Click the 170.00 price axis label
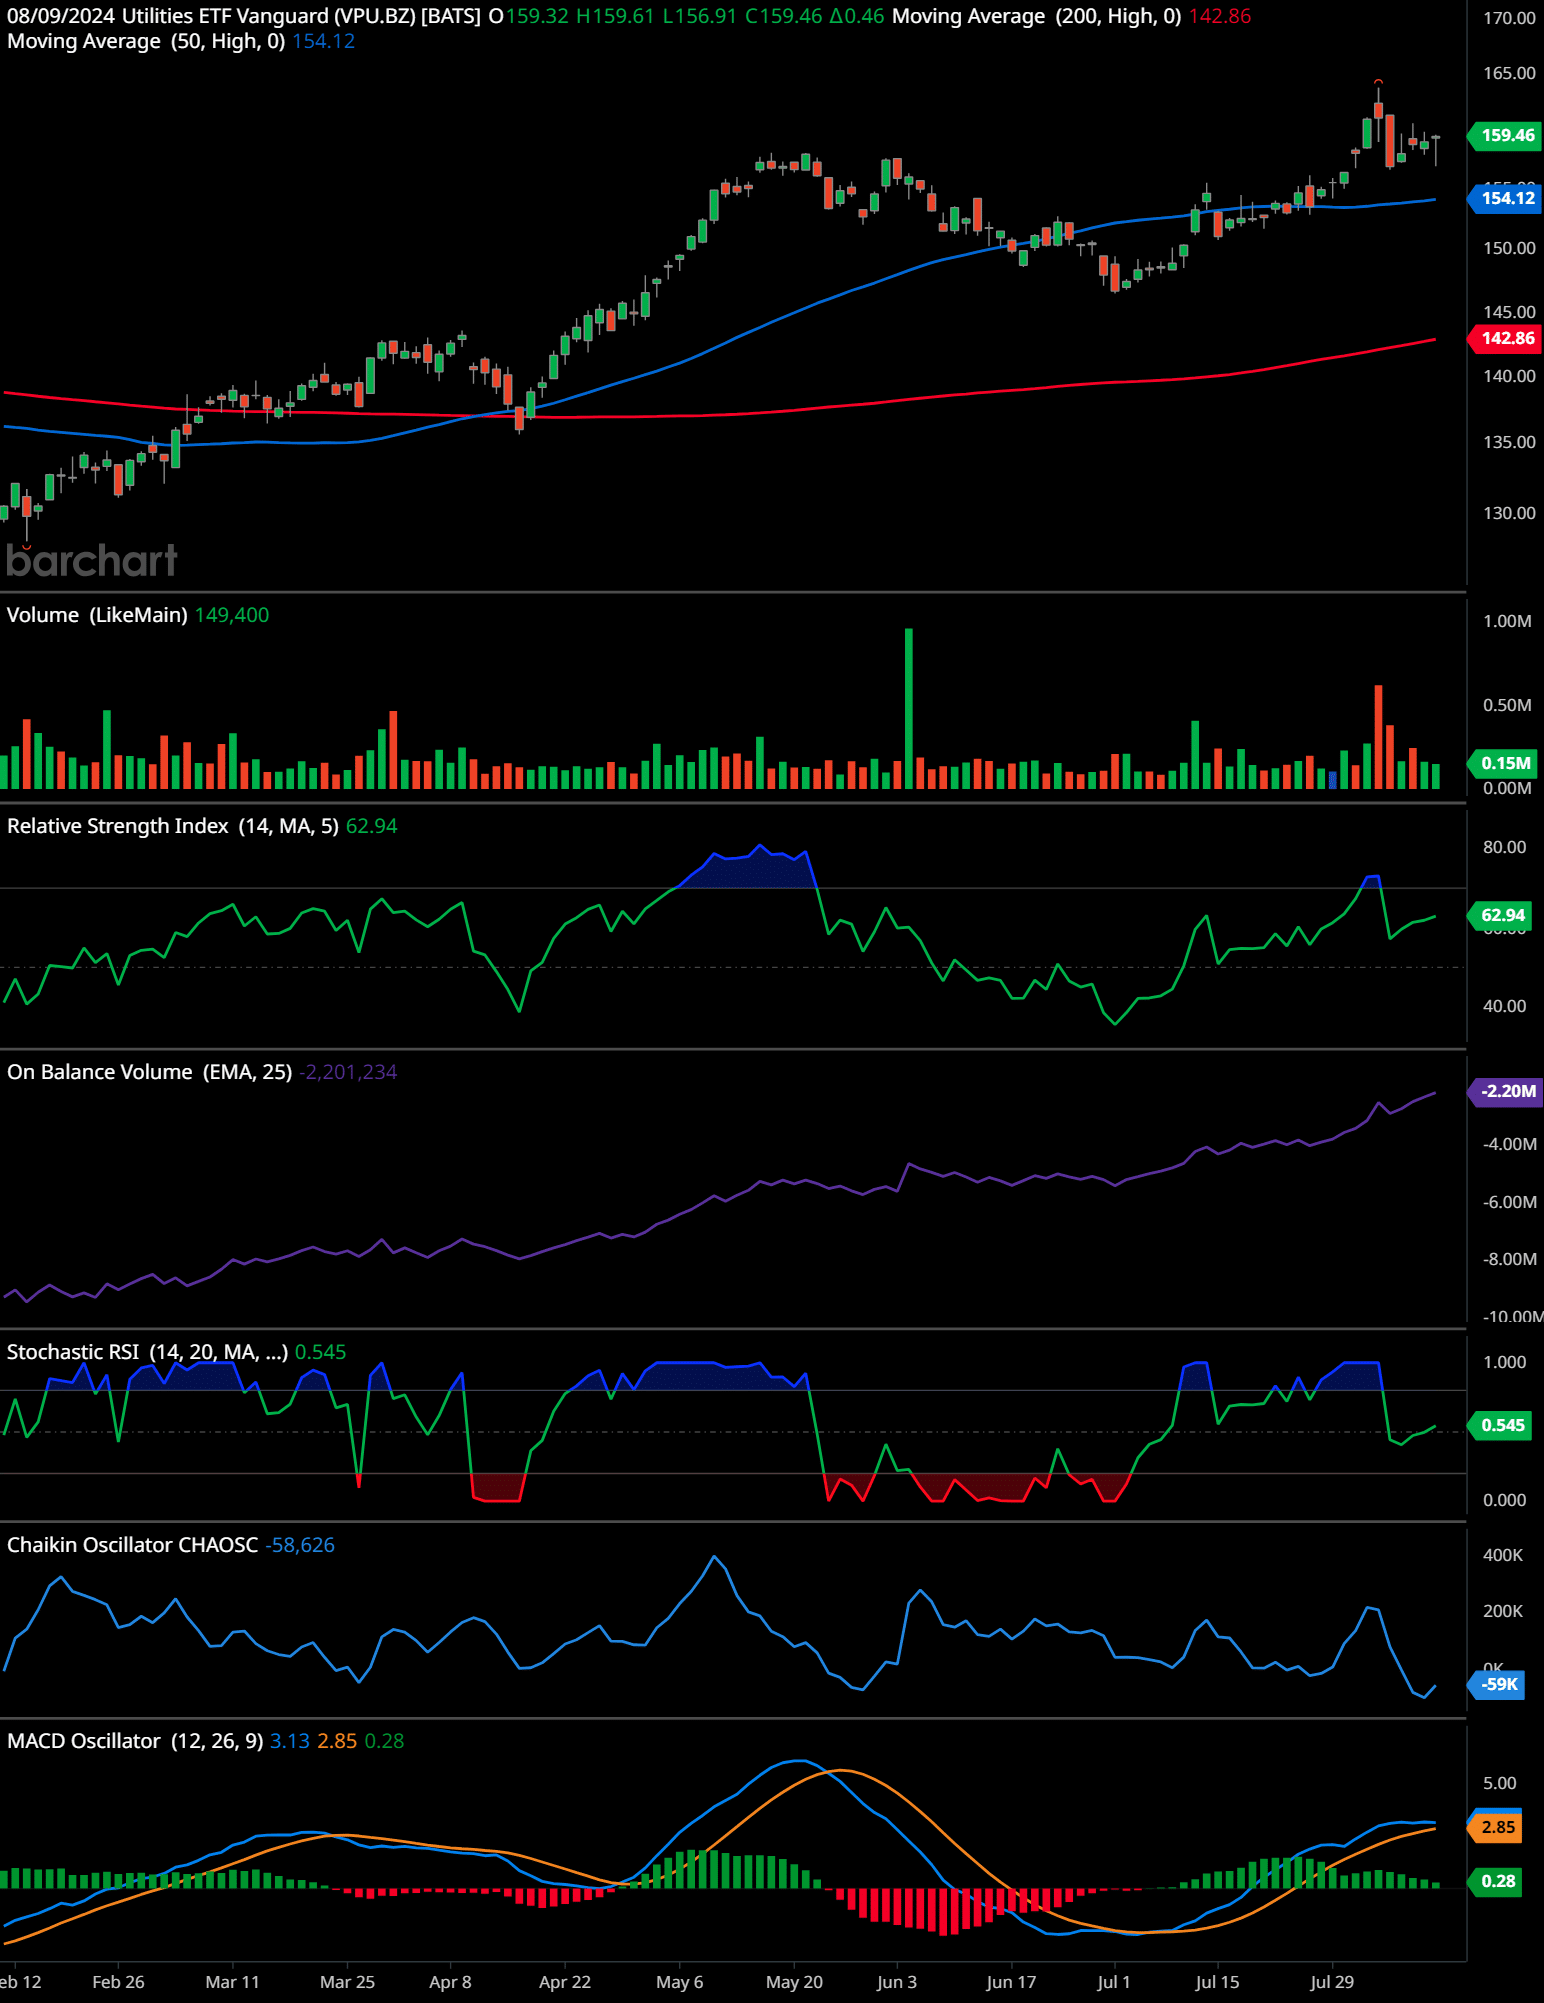The width and height of the screenshot is (1544, 2003). 1509,18
